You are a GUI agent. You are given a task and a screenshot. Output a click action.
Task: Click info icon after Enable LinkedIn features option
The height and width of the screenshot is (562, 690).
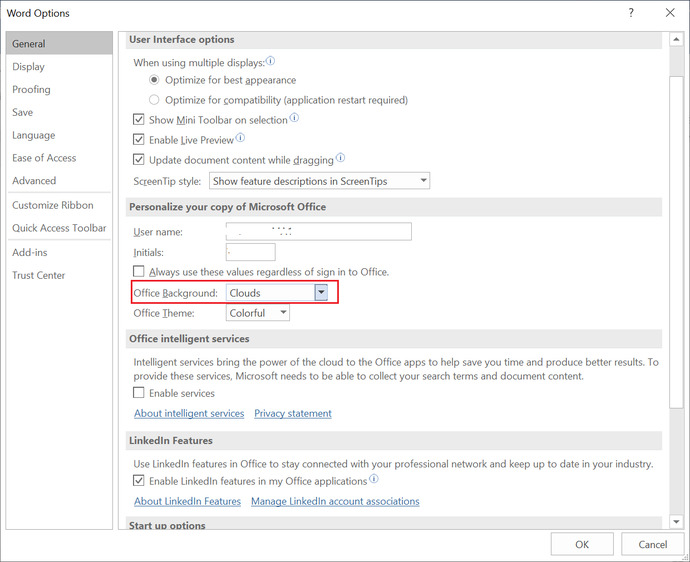pyautogui.click(x=374, y=479)
